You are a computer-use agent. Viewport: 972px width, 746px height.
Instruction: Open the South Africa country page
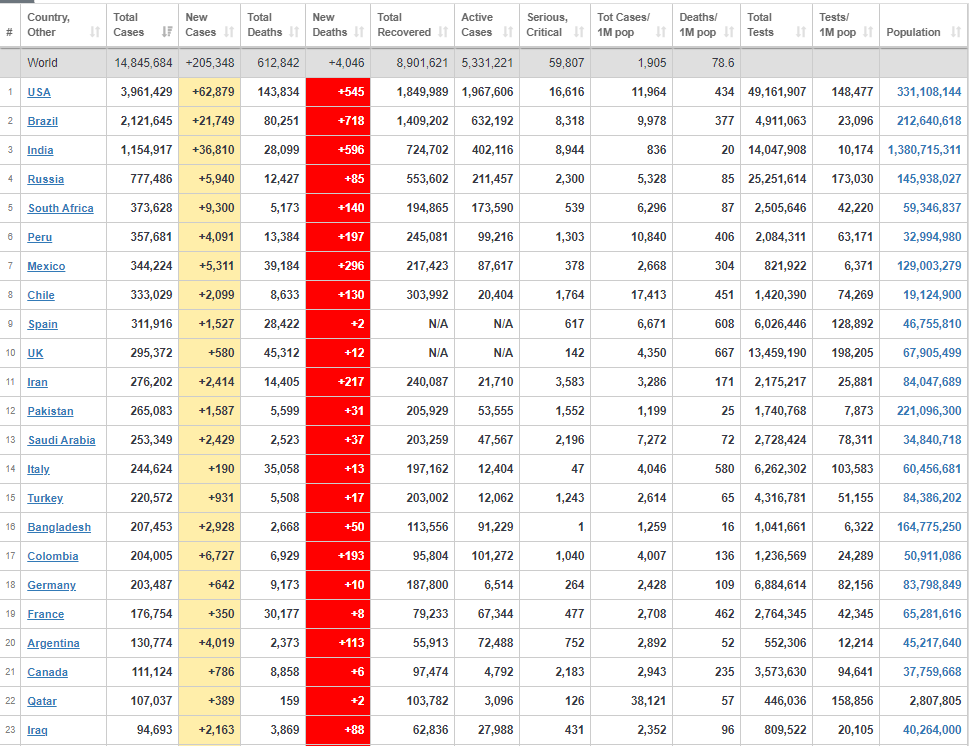pos(60,208)
